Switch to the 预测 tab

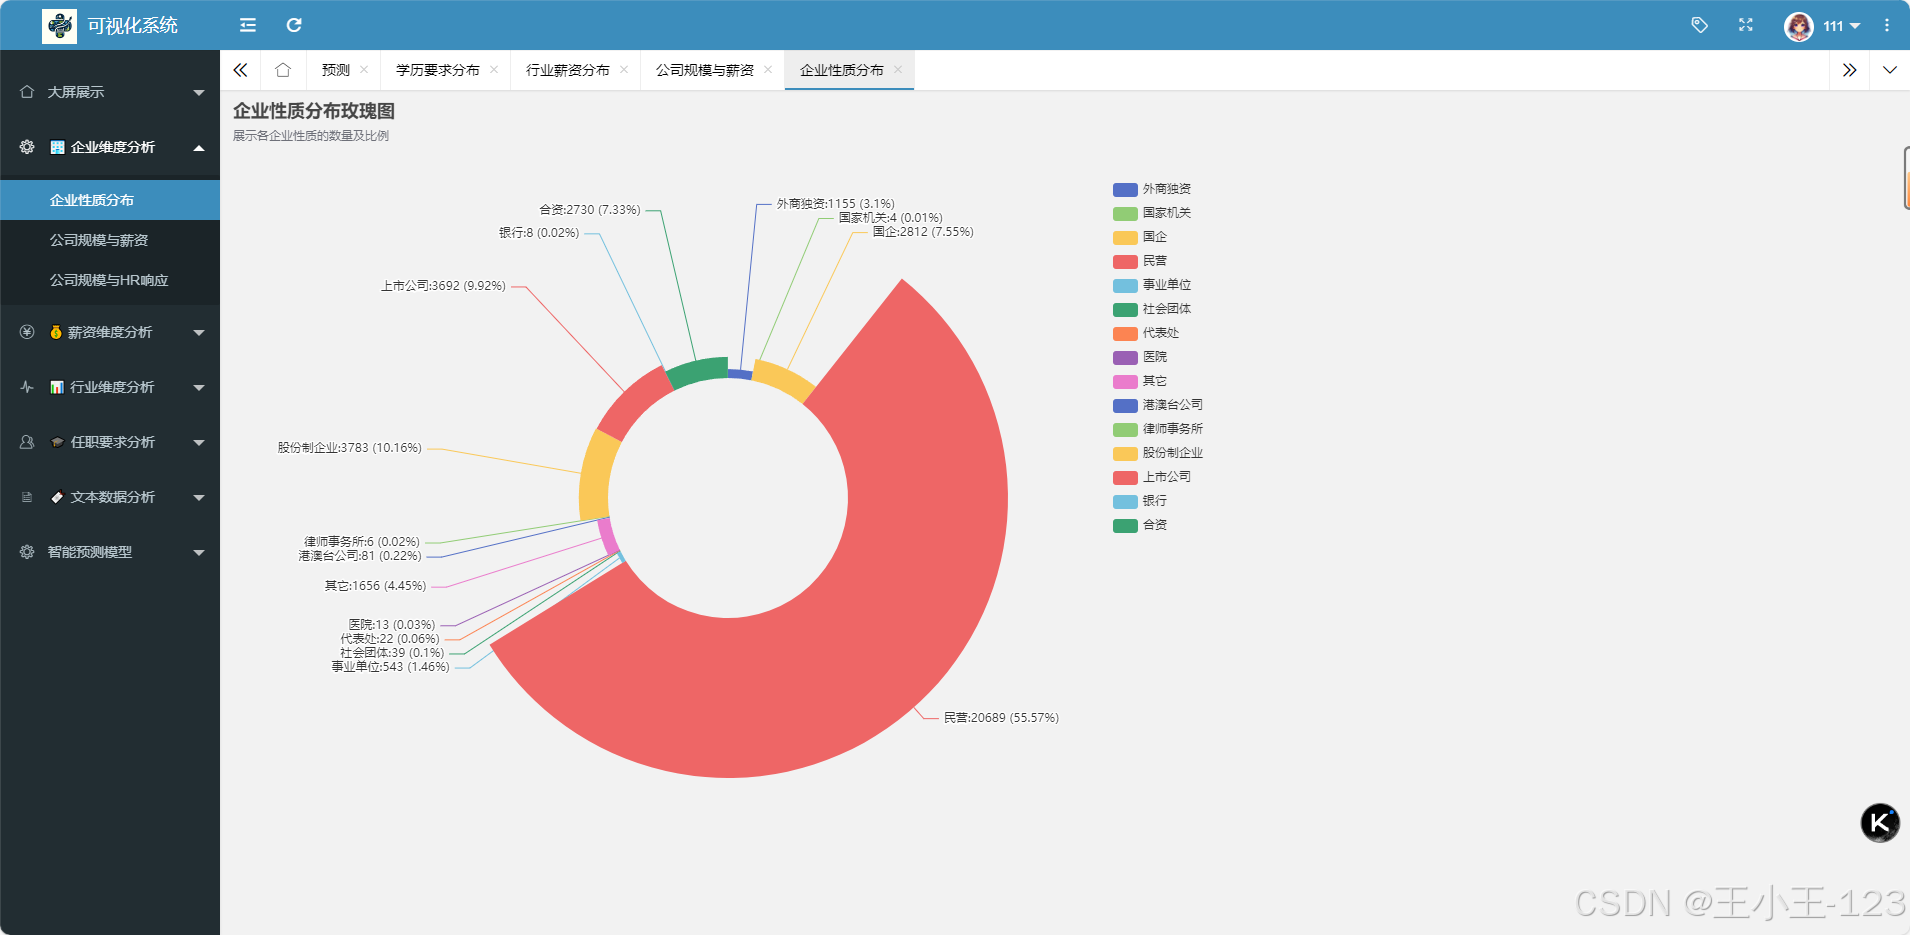tap(336, 70)
